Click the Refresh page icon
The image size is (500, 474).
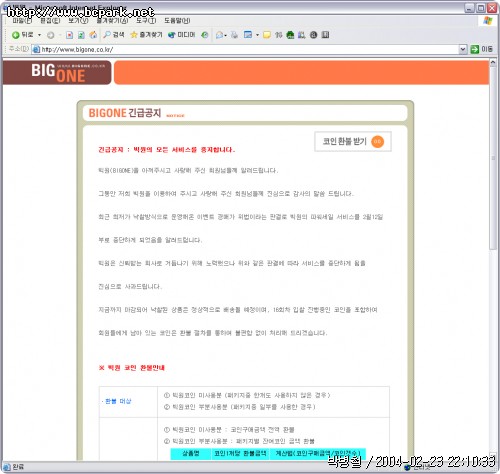point(81,35)
